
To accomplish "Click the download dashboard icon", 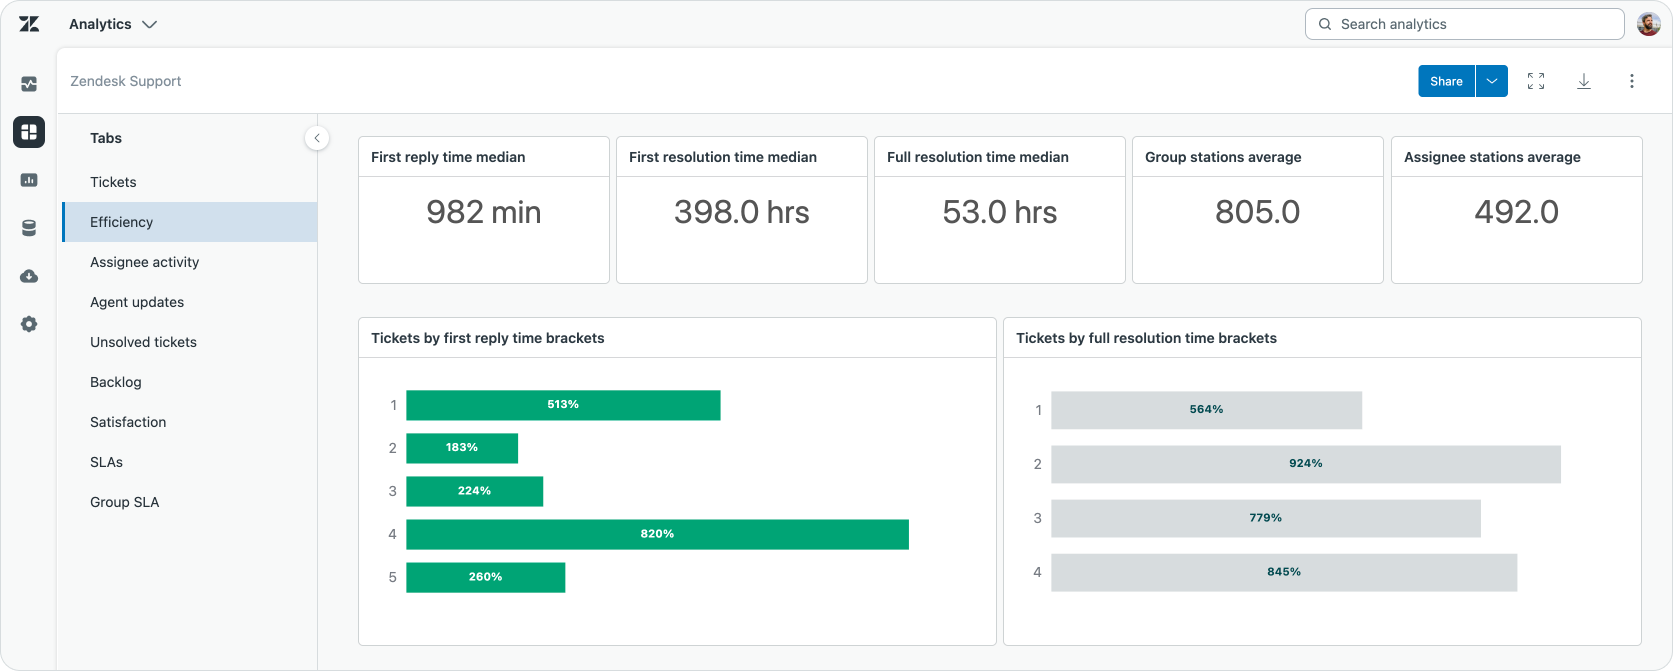I will tap(1584, 81).
